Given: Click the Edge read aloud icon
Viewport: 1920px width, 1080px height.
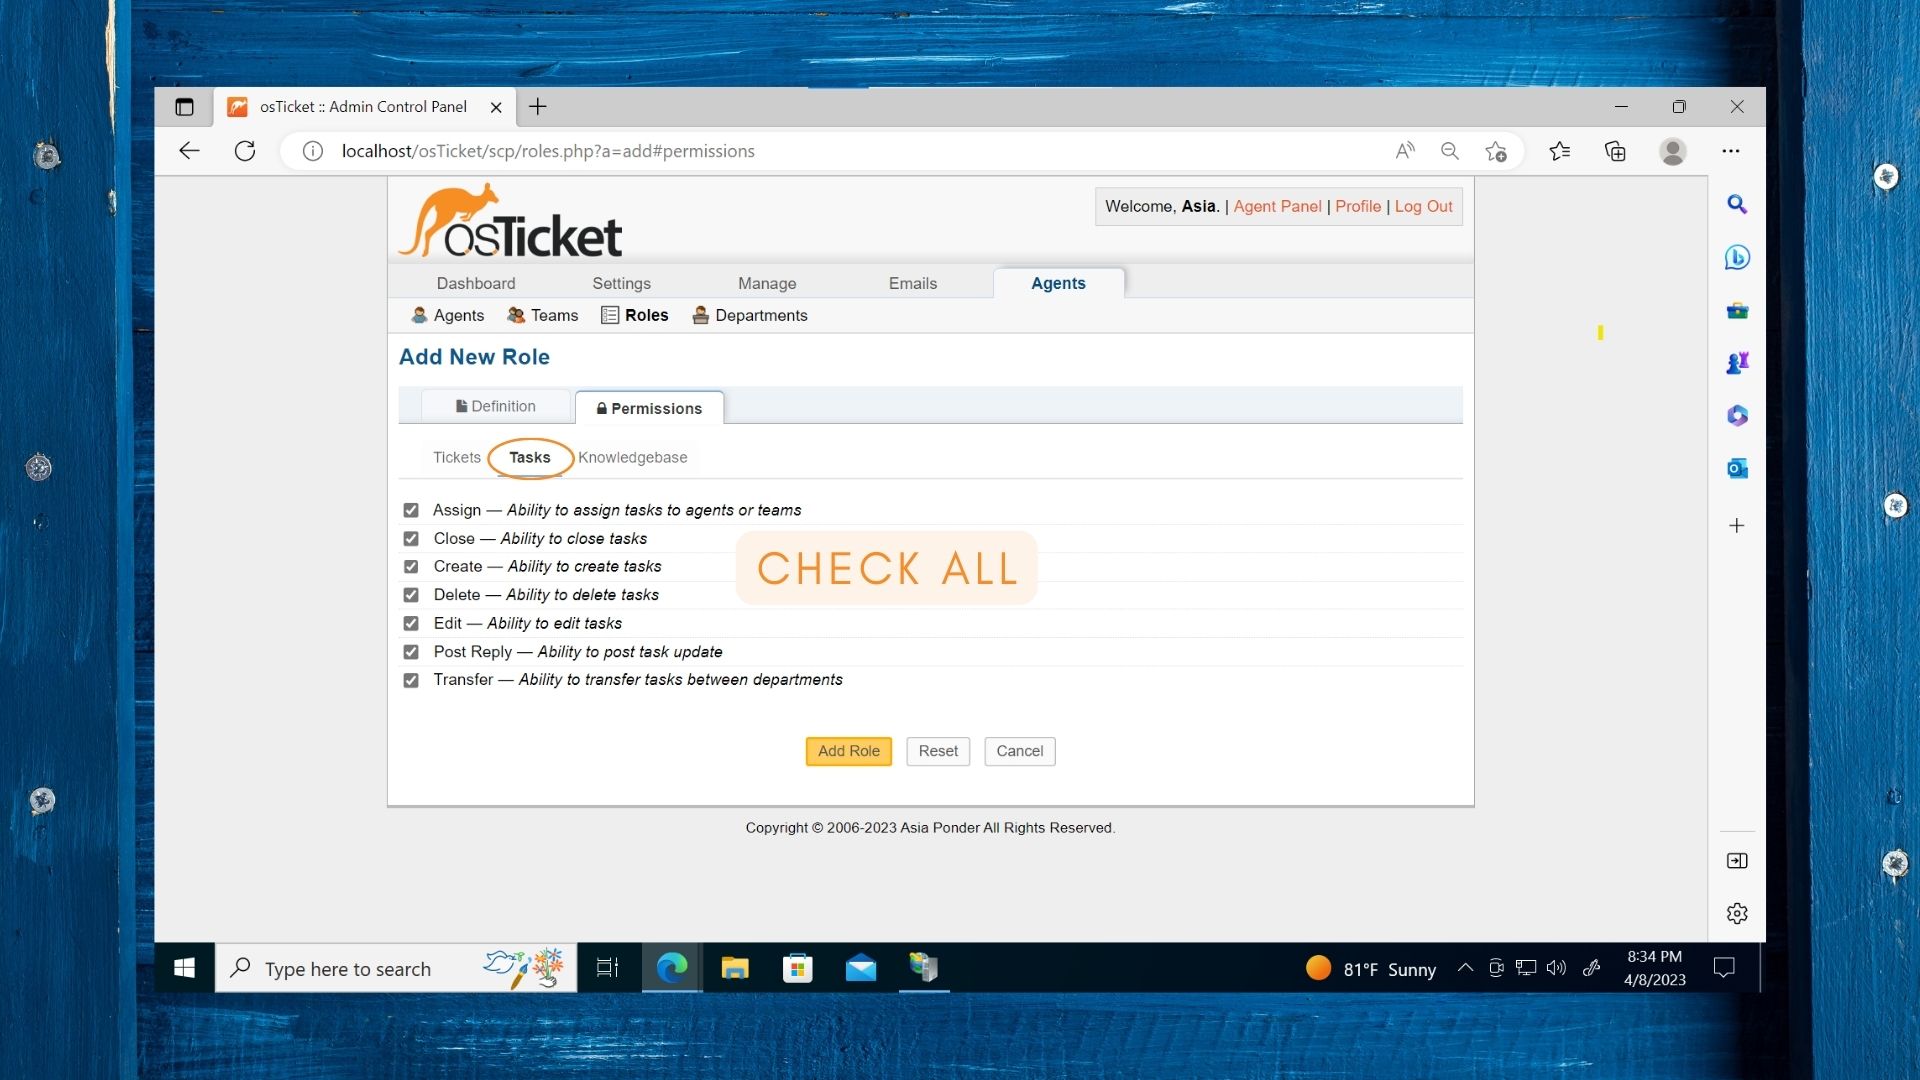Looking at the screenshot, I should tap(1405, 151).
